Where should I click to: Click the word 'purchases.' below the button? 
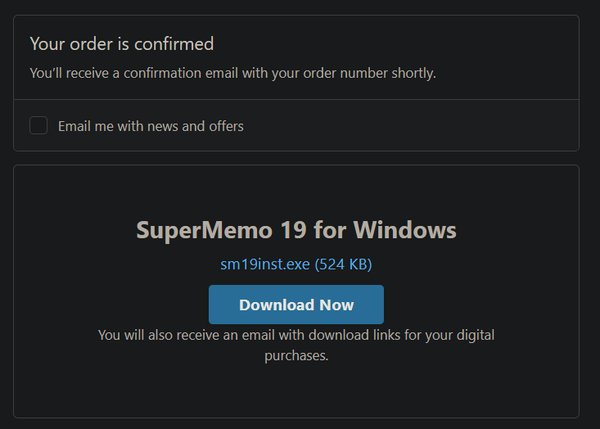(x=296, y=354)
